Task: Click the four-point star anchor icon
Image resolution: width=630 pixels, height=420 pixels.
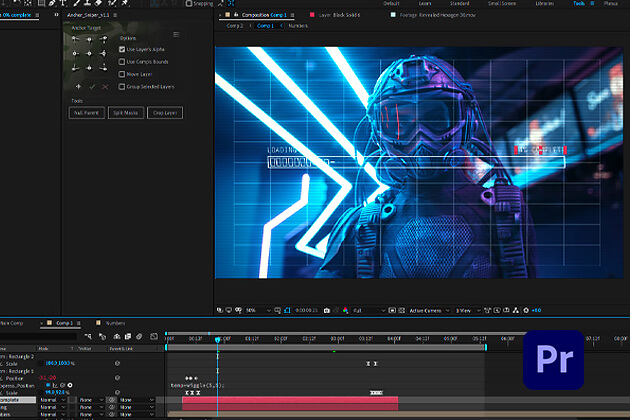Action: tap(78, 86)
